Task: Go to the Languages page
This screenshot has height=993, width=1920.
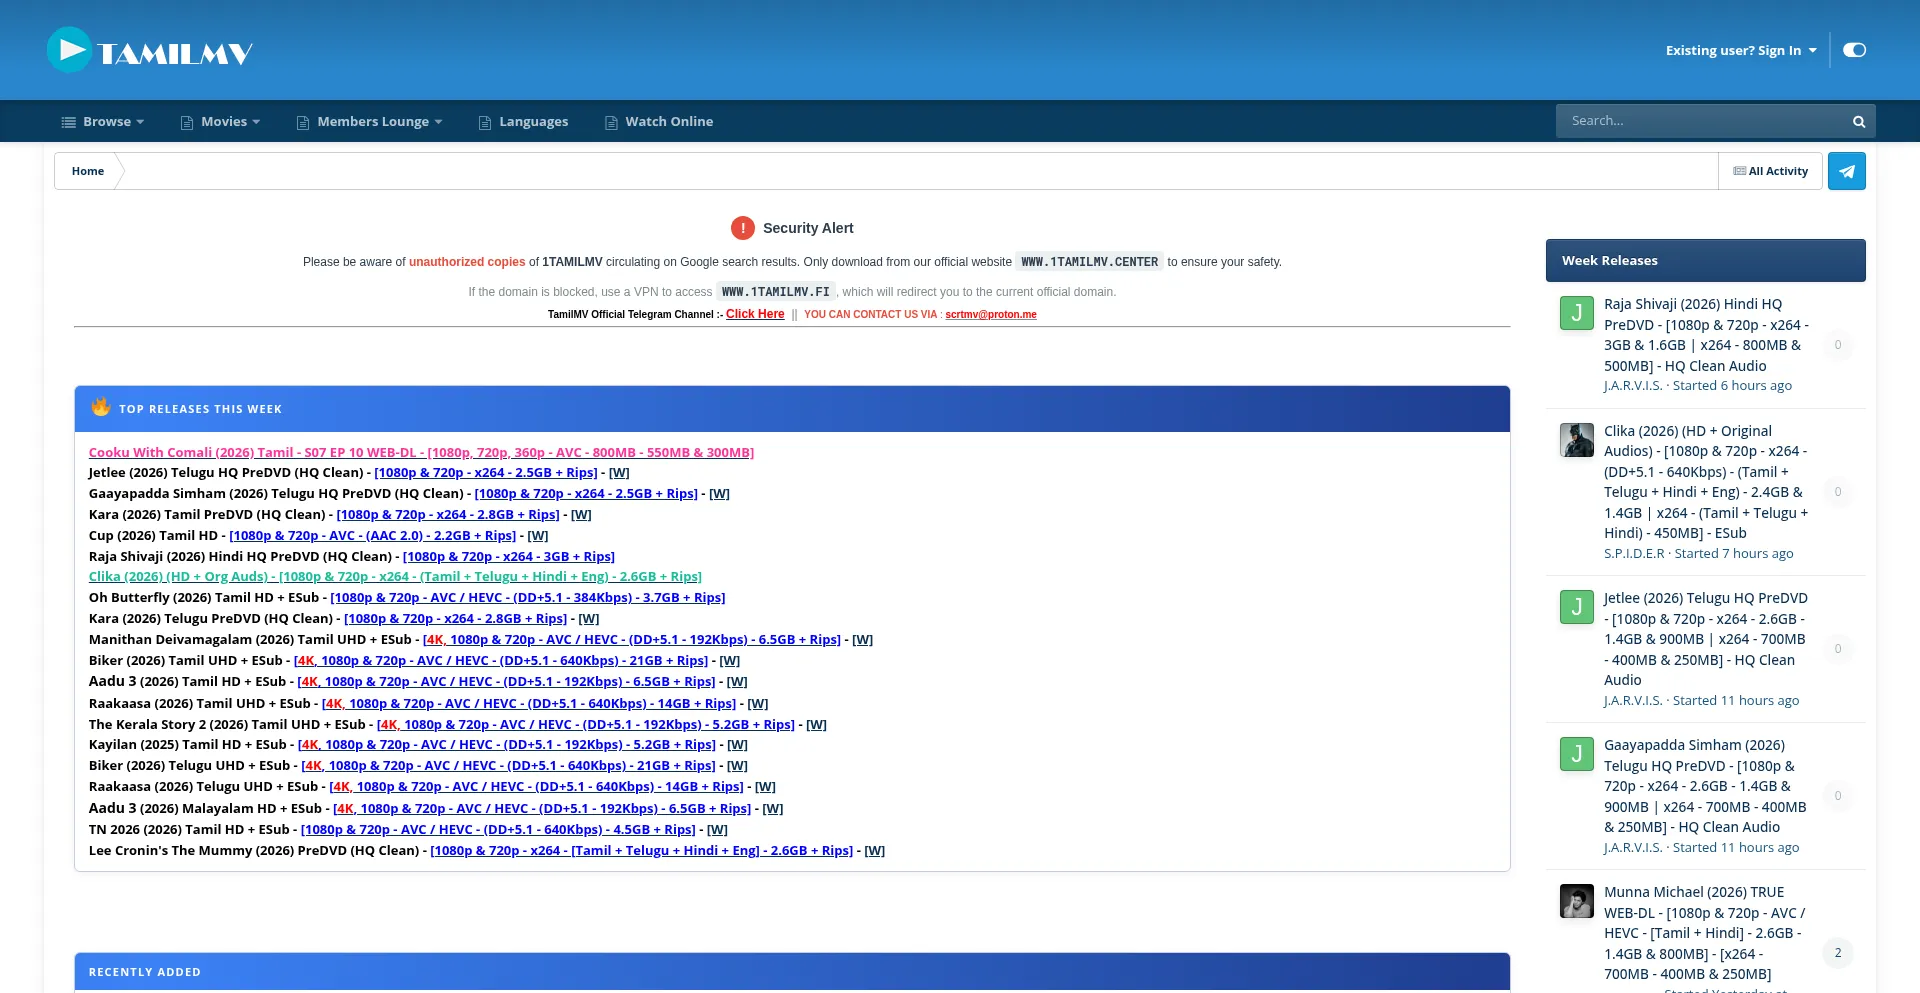Action: pyautogui.click(x=523, y=122)
